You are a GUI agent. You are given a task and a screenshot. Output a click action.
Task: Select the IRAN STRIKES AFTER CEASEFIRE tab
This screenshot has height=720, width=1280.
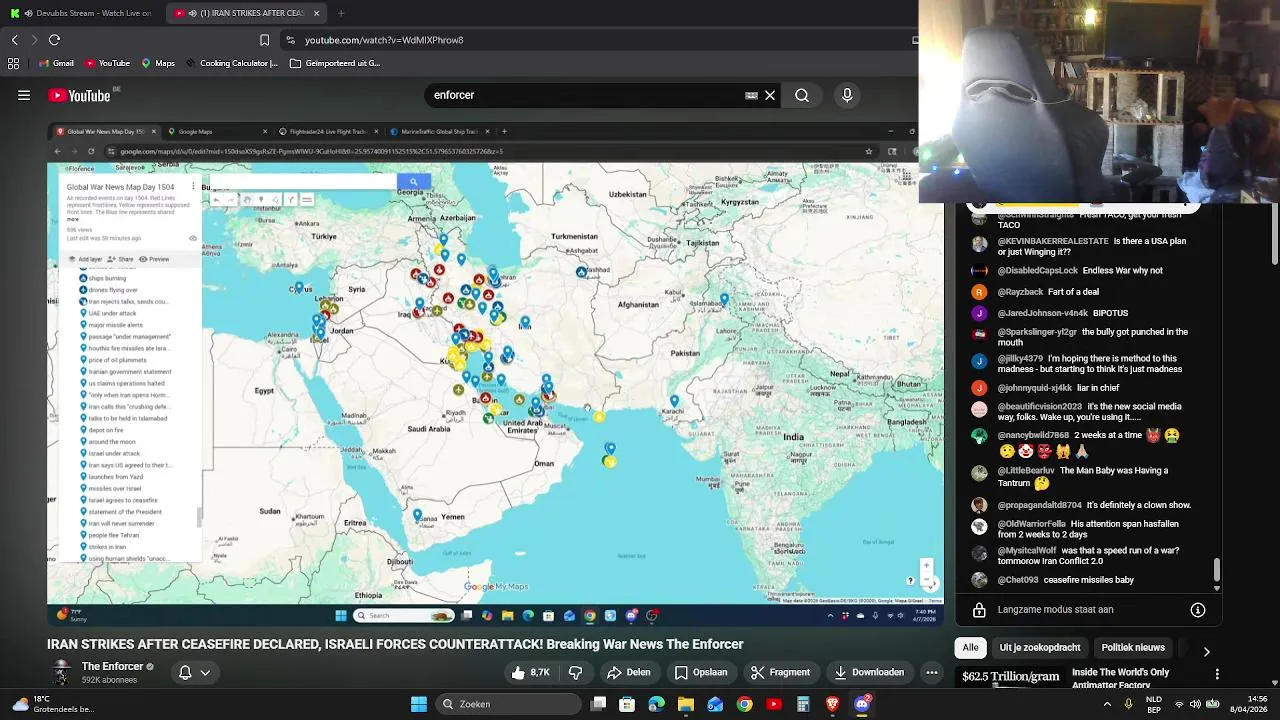click(246, 13)
